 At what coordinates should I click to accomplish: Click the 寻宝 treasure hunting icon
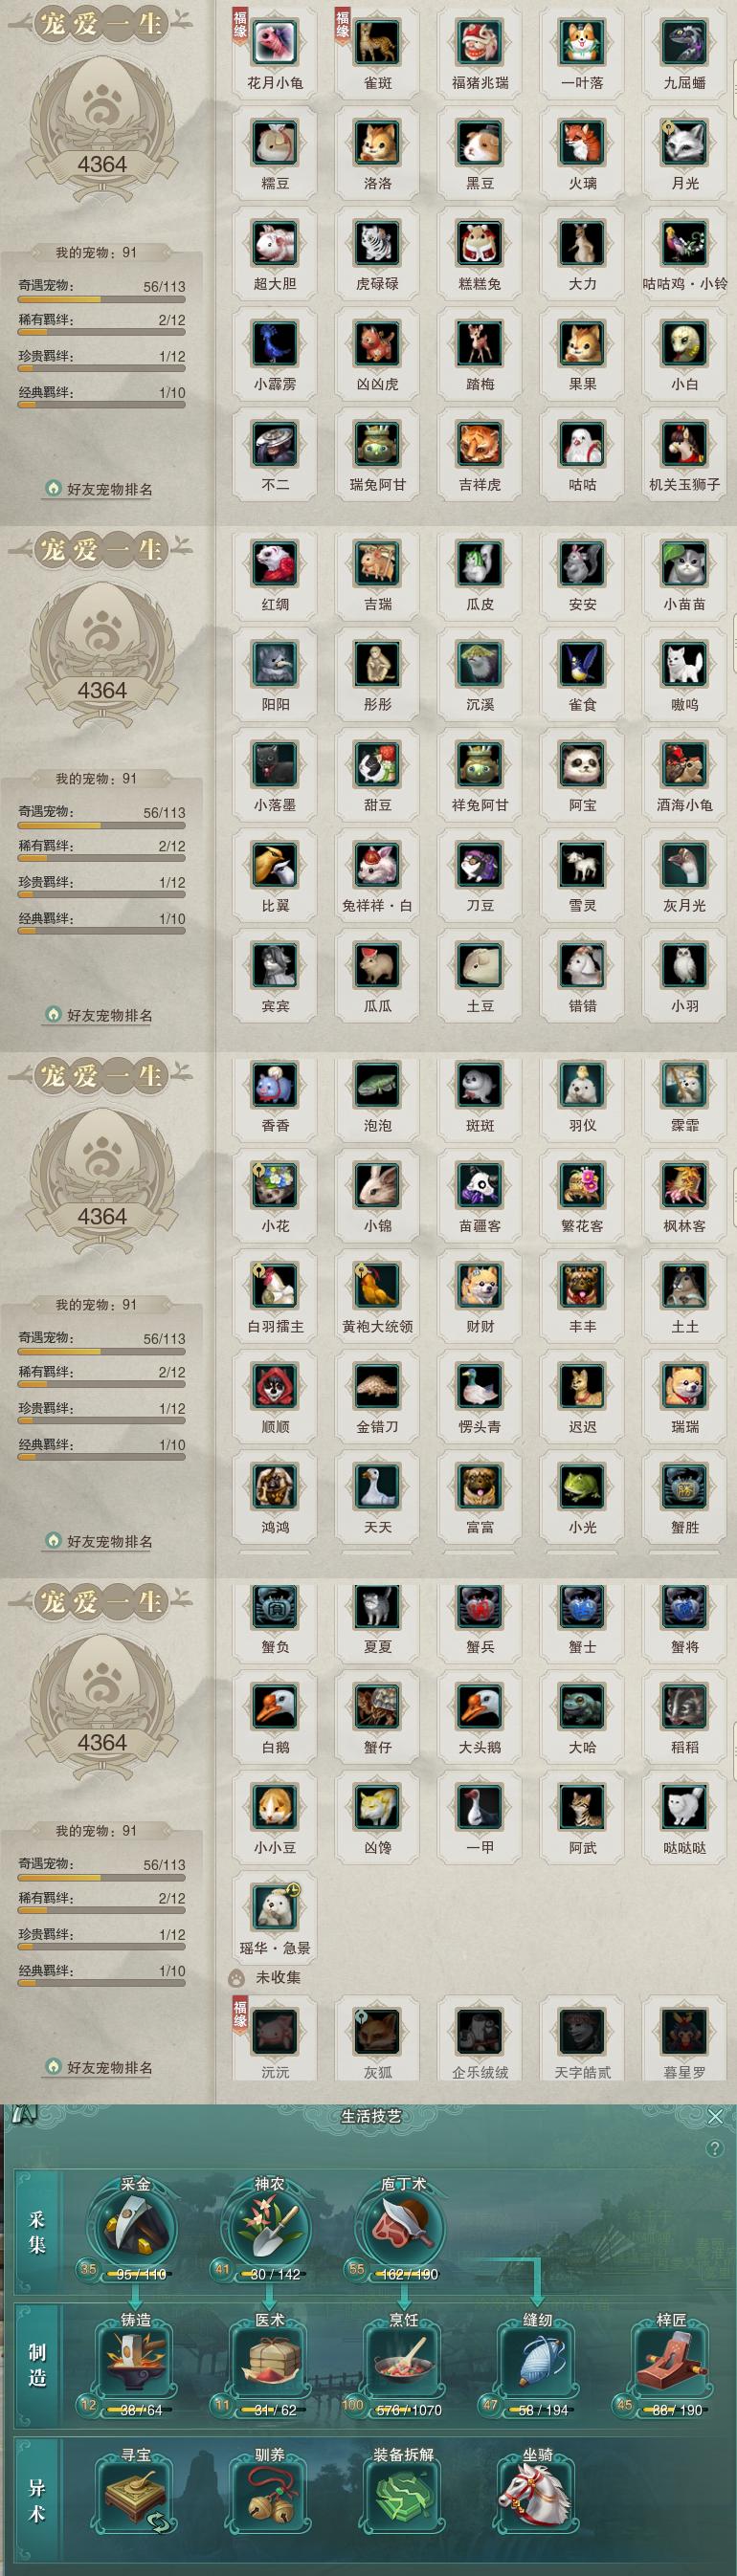[135, 2495]
